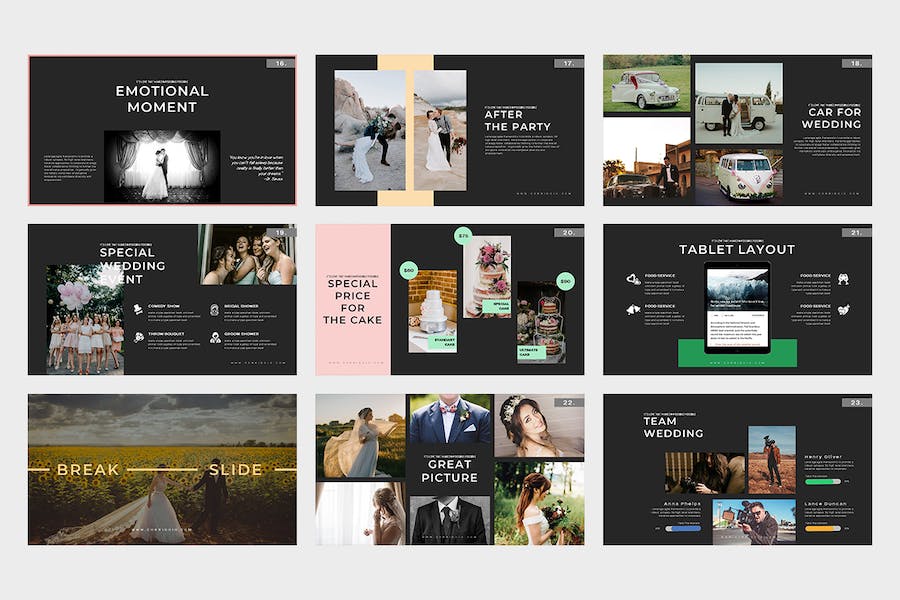Click the Comedy Show label

click(x=164, y=306)
